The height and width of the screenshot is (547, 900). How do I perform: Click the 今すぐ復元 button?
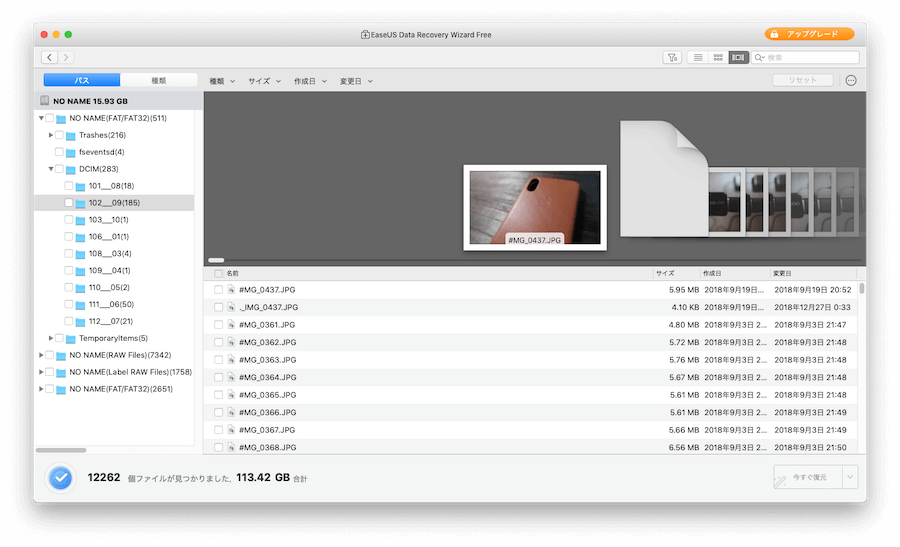pos(808,477)
